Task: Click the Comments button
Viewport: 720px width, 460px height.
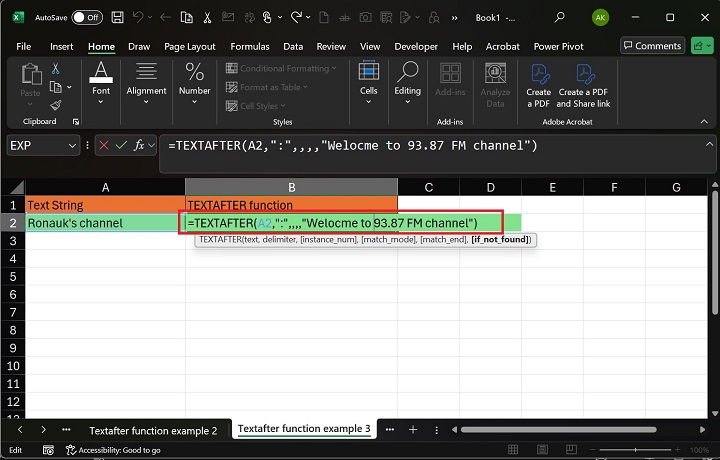Action: tap(652, 46)
